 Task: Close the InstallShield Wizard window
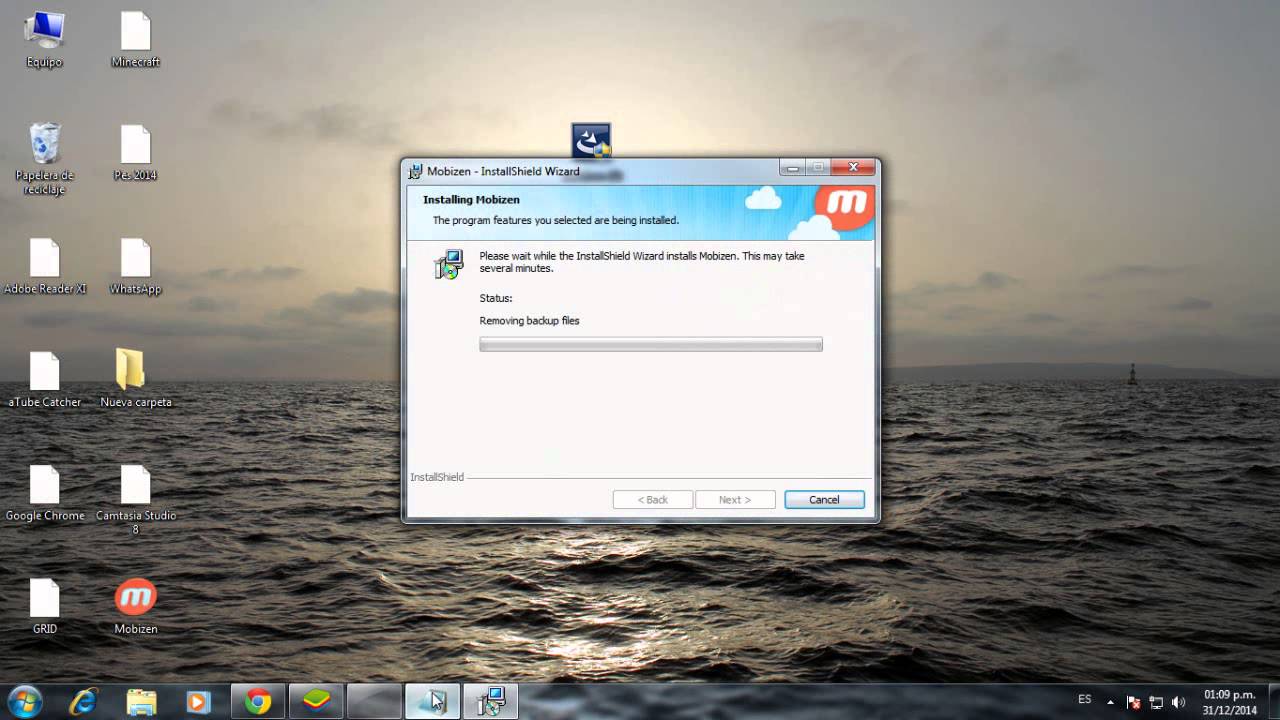[853, 167]
